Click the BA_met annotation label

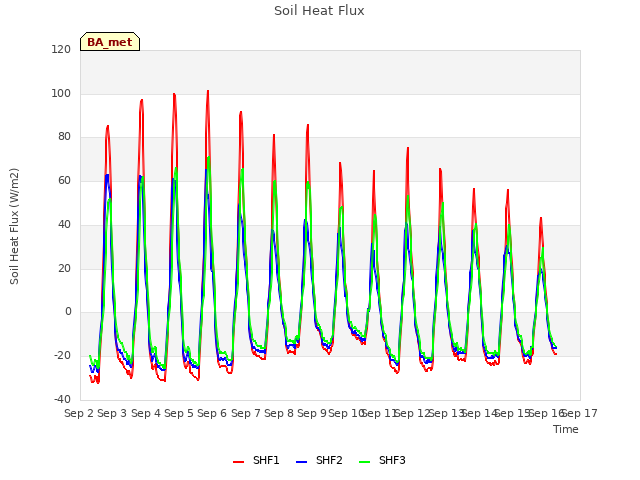(110, 42)
